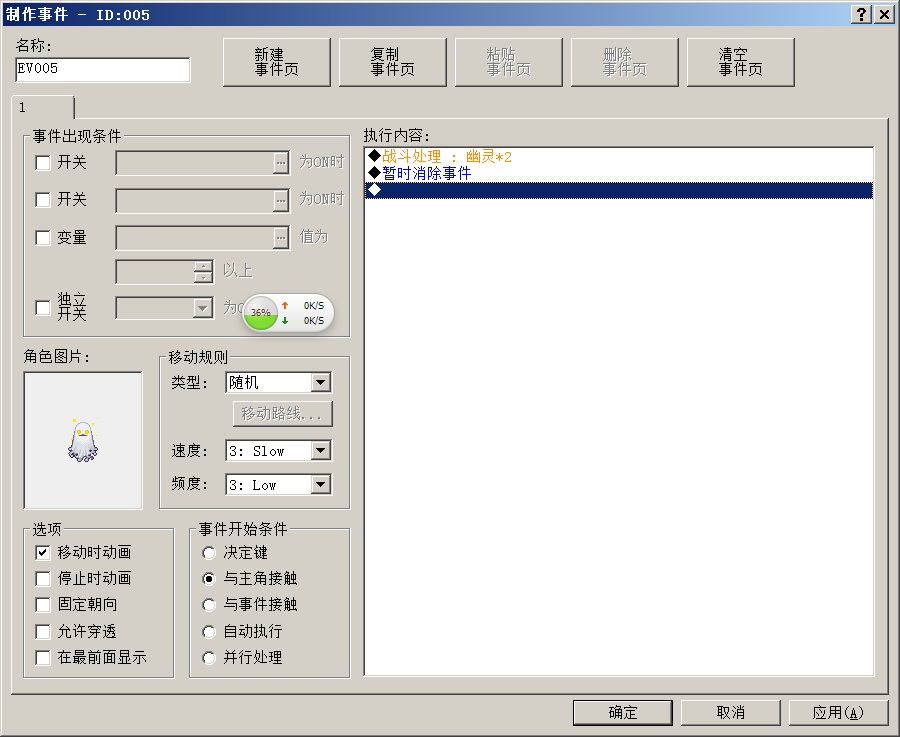The height and width of the screenshot is (737, 900).
Task: Open the 速度 dropdown showing 3: Slow
Action: coord(321,451)
